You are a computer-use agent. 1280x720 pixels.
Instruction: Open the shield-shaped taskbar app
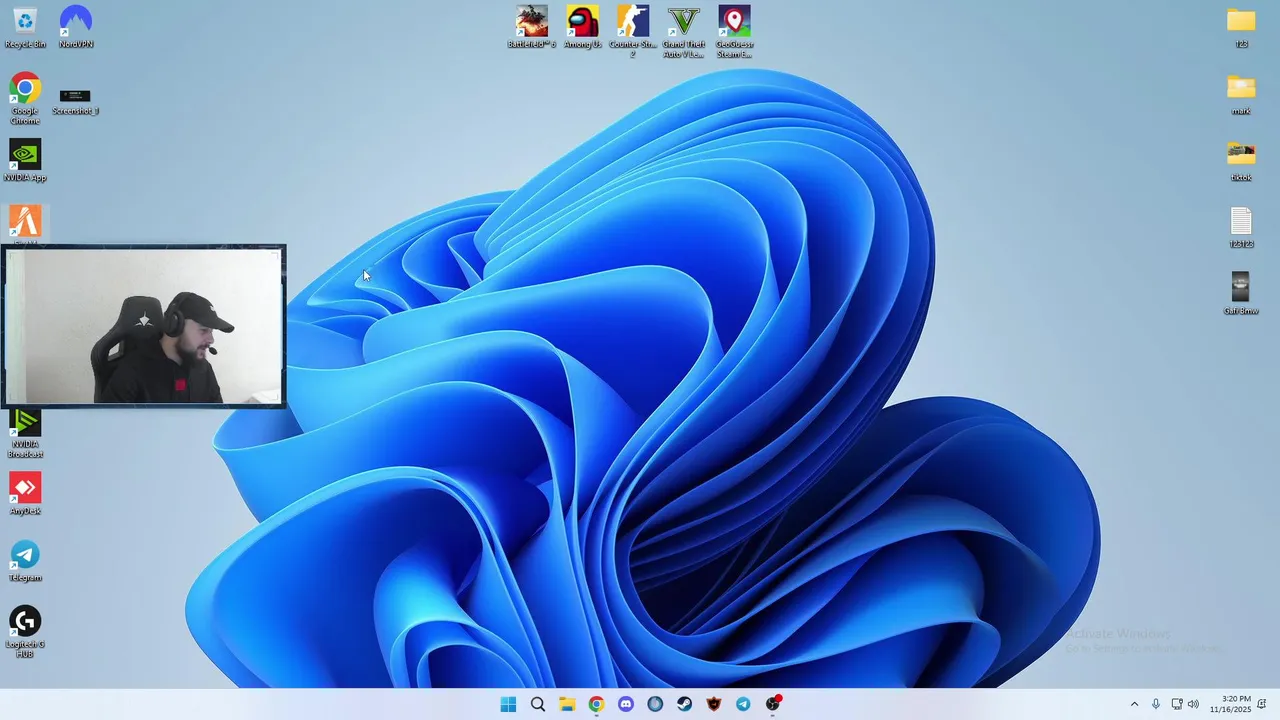tap(714, 704)
